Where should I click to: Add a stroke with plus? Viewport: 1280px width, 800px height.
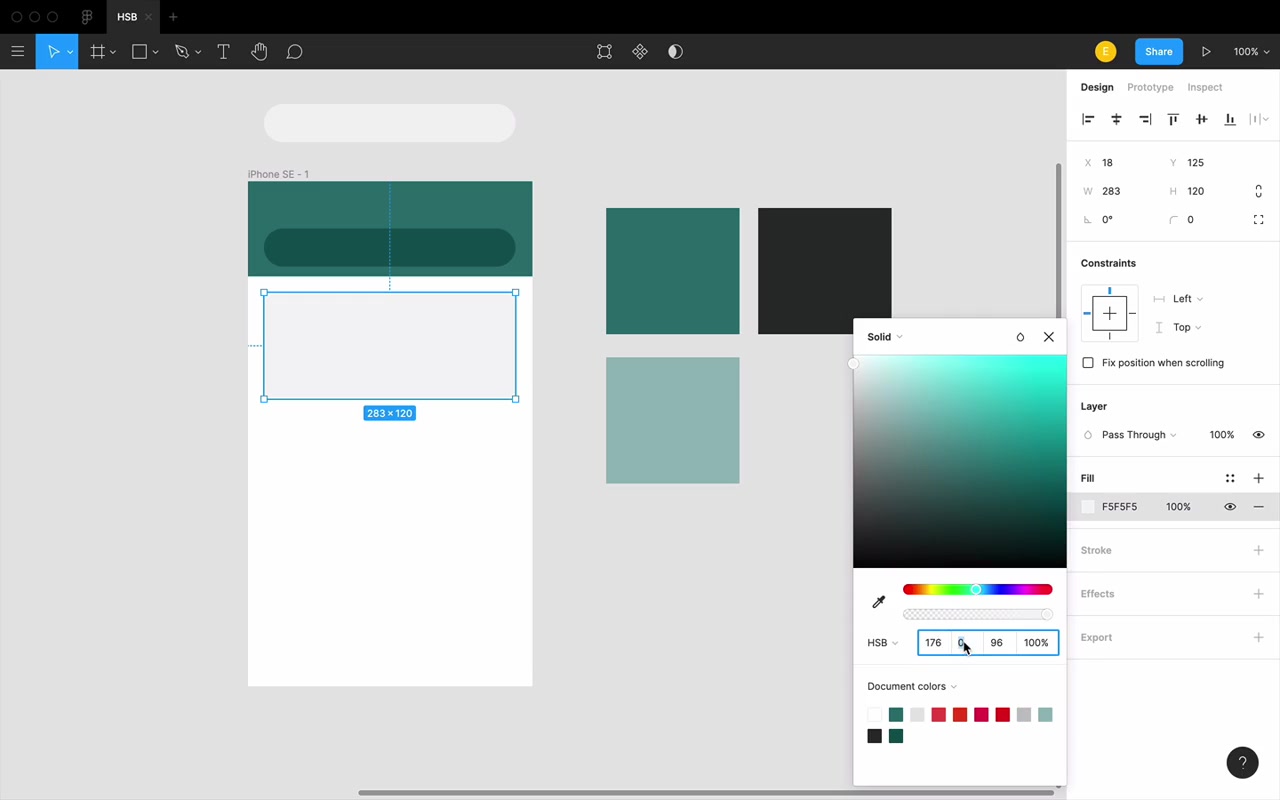tap(1258, 550)
